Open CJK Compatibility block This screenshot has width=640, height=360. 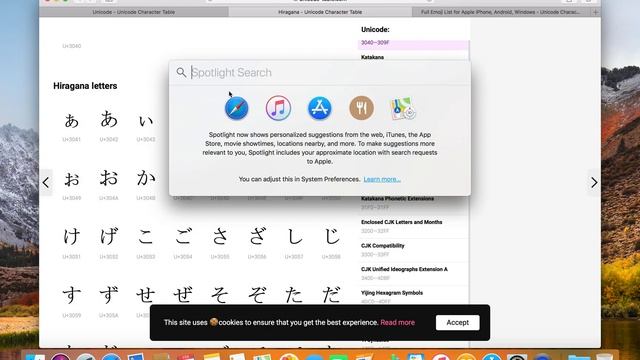(382, 246)
